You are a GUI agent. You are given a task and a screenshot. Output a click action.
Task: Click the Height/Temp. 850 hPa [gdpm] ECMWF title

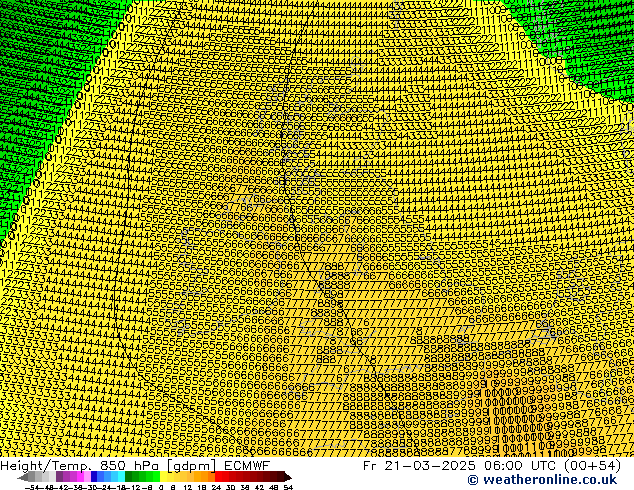click(x=135, y=466)
